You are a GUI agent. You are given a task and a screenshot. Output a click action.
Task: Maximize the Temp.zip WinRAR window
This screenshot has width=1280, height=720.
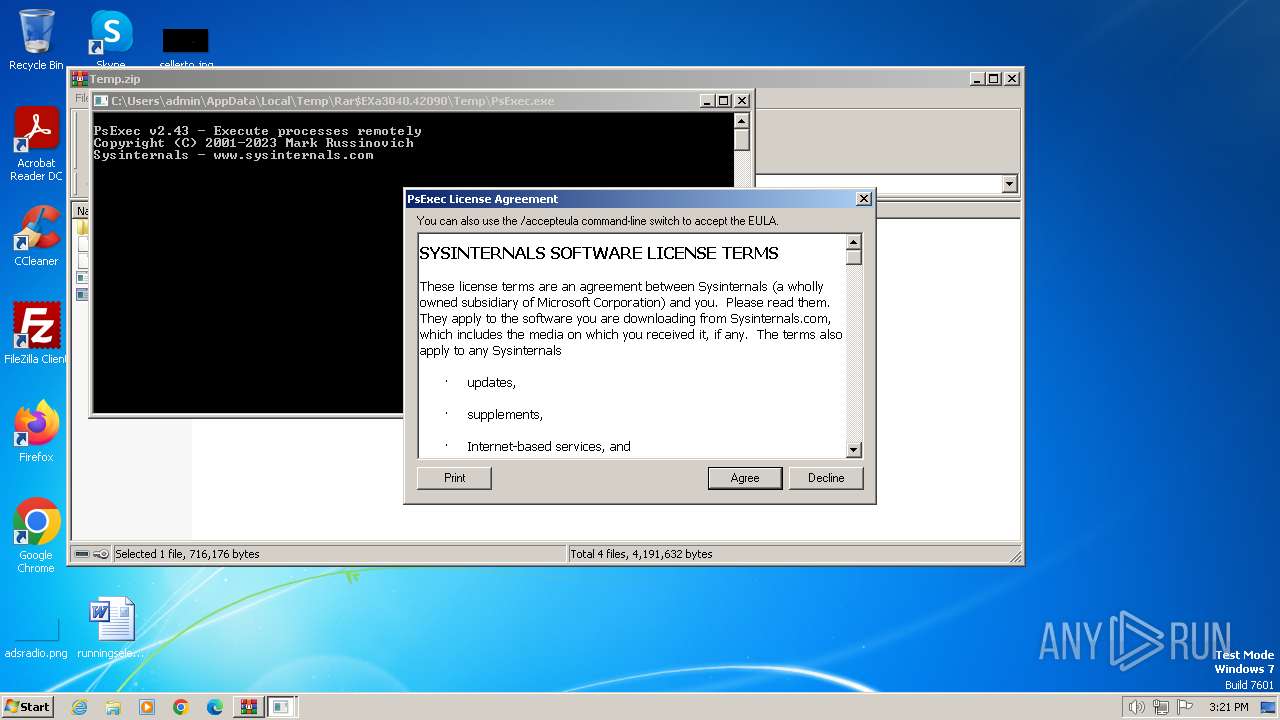pyautogui.click(x=994, y=79)
